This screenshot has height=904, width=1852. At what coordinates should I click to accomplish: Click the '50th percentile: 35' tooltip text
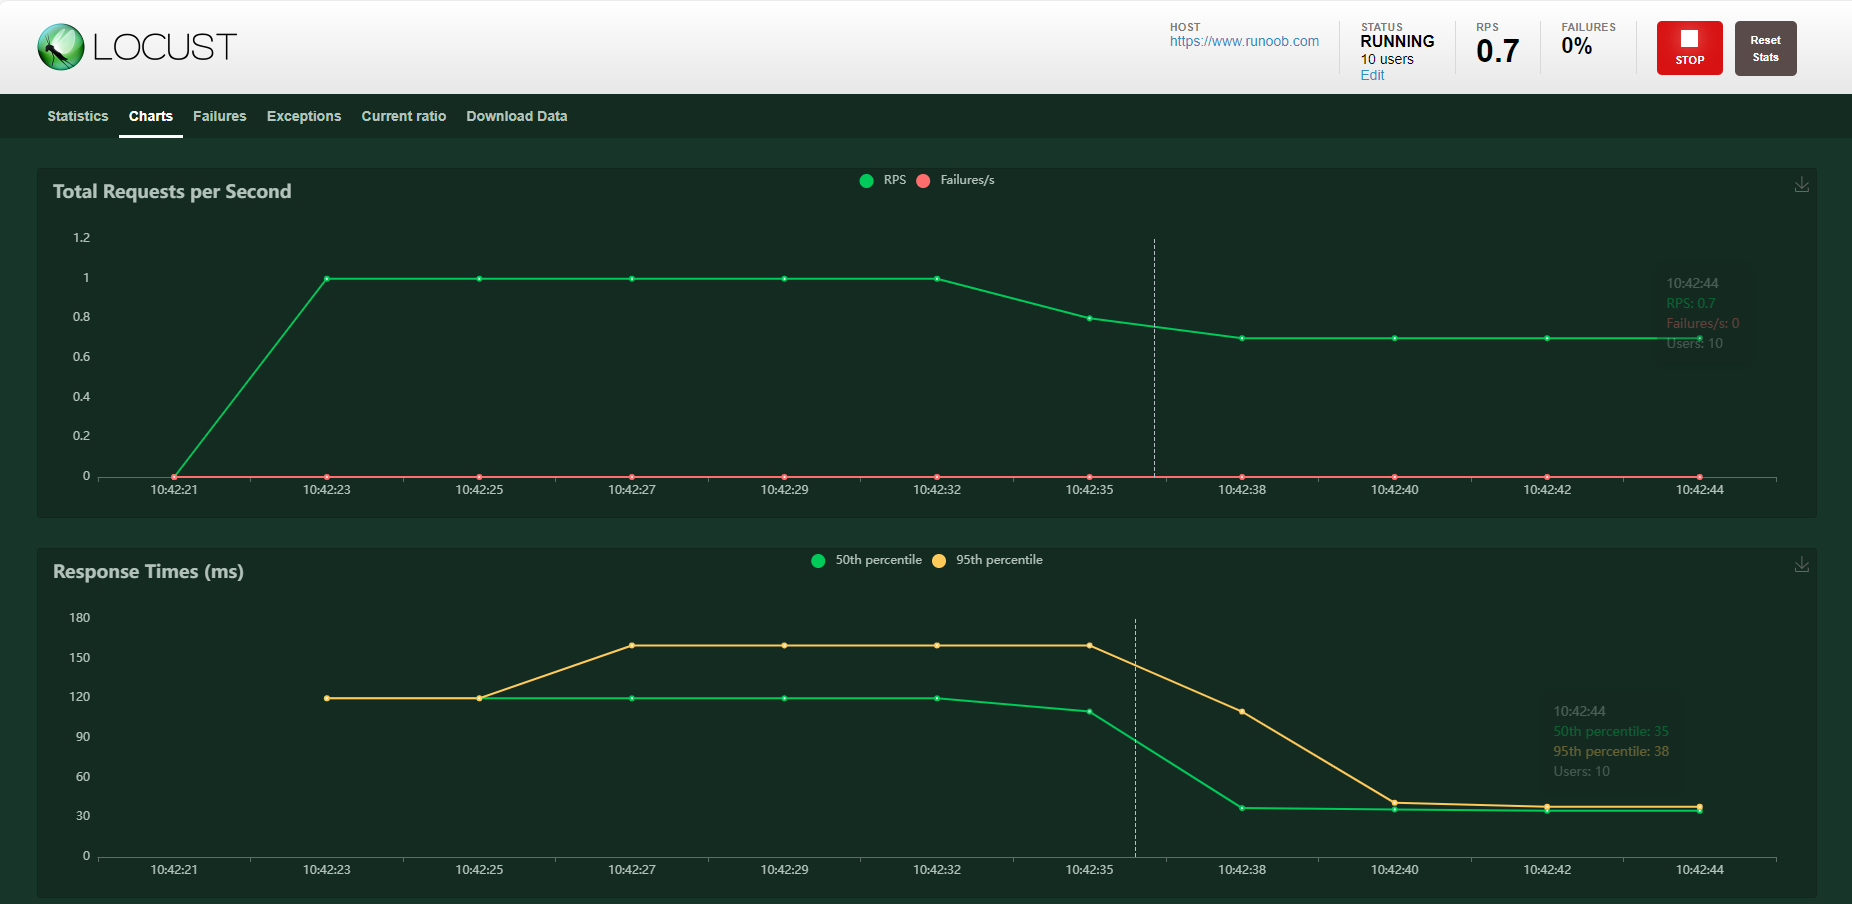pos(1611,732)
